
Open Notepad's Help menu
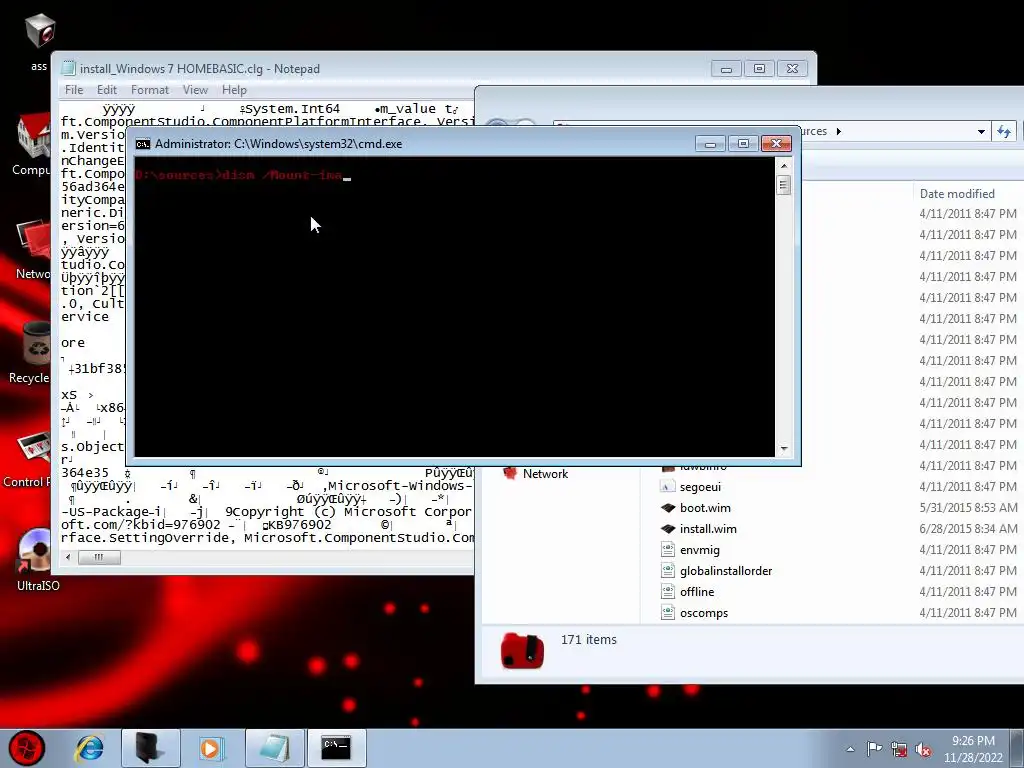point(234,90)
